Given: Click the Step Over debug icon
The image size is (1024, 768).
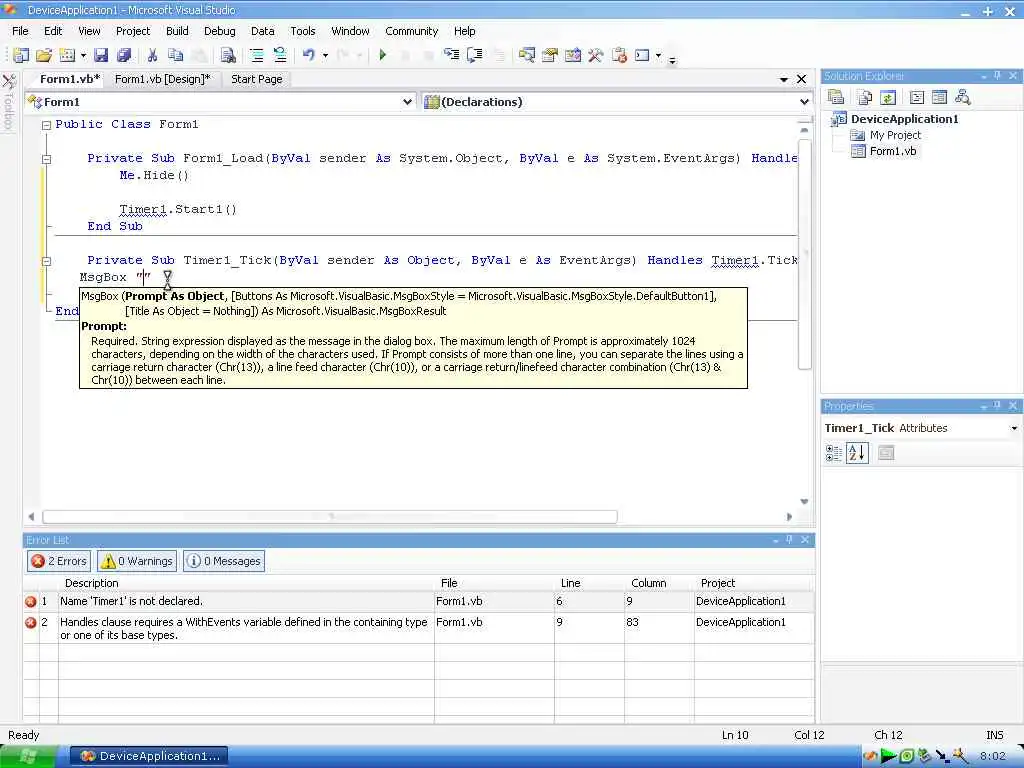Looking at the screenshot, I should [x=475, y=55].
